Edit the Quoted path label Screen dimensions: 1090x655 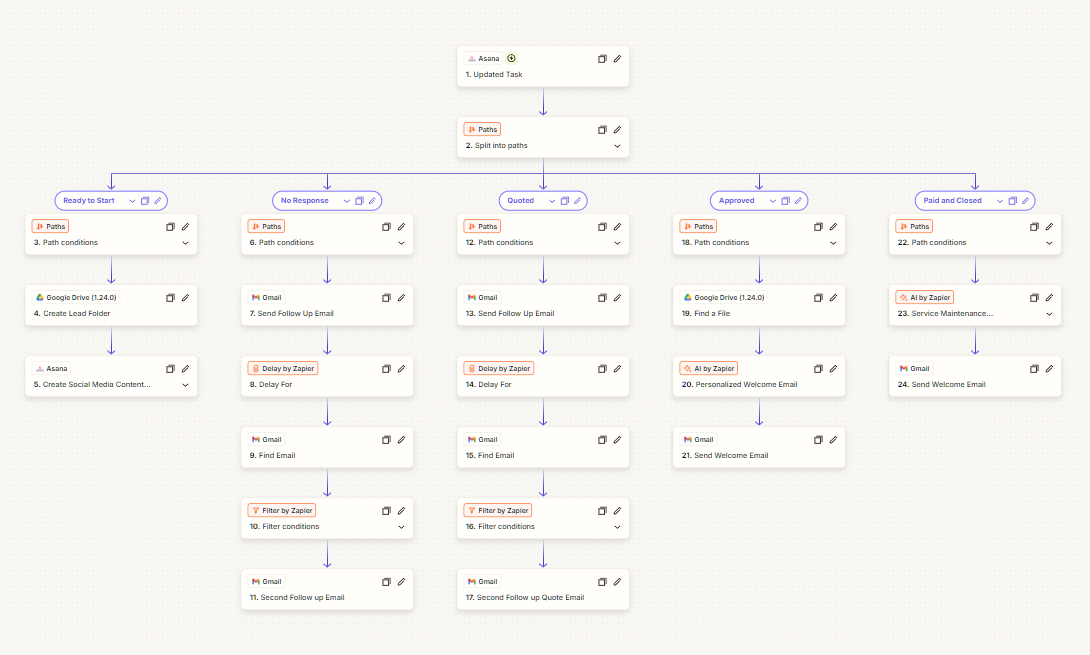pos(578,201)
